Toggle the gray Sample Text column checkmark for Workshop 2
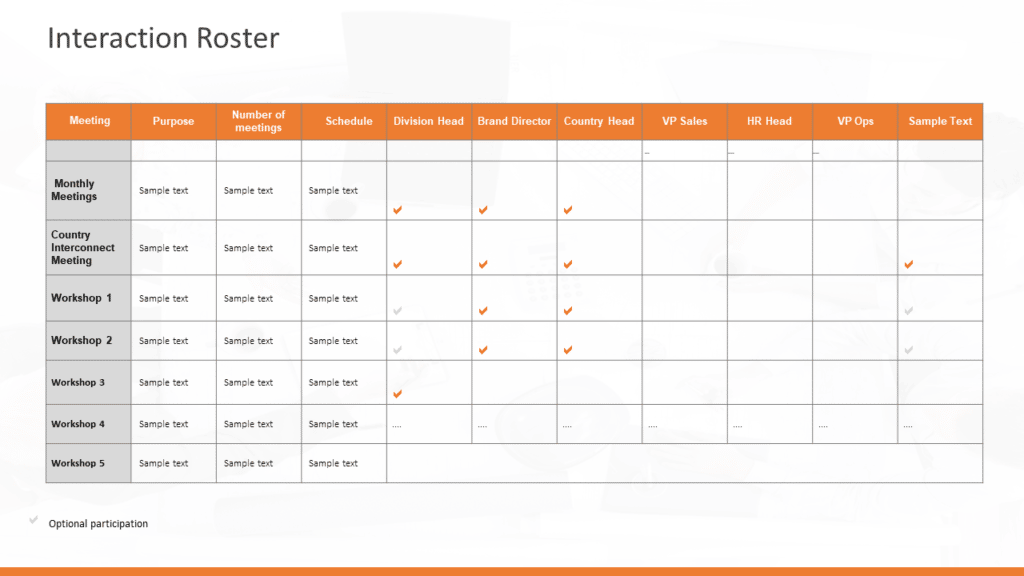Image resolution: width=1024 pixels, height=576 pixels. point(908,350)
